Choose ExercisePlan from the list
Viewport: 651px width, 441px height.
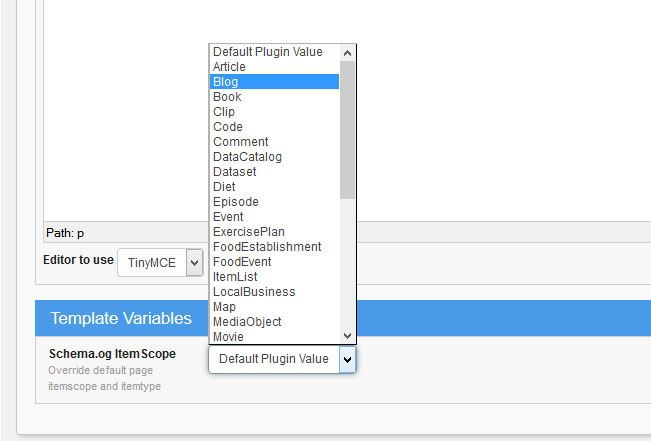pyautogui.click(x=274, y=232)
